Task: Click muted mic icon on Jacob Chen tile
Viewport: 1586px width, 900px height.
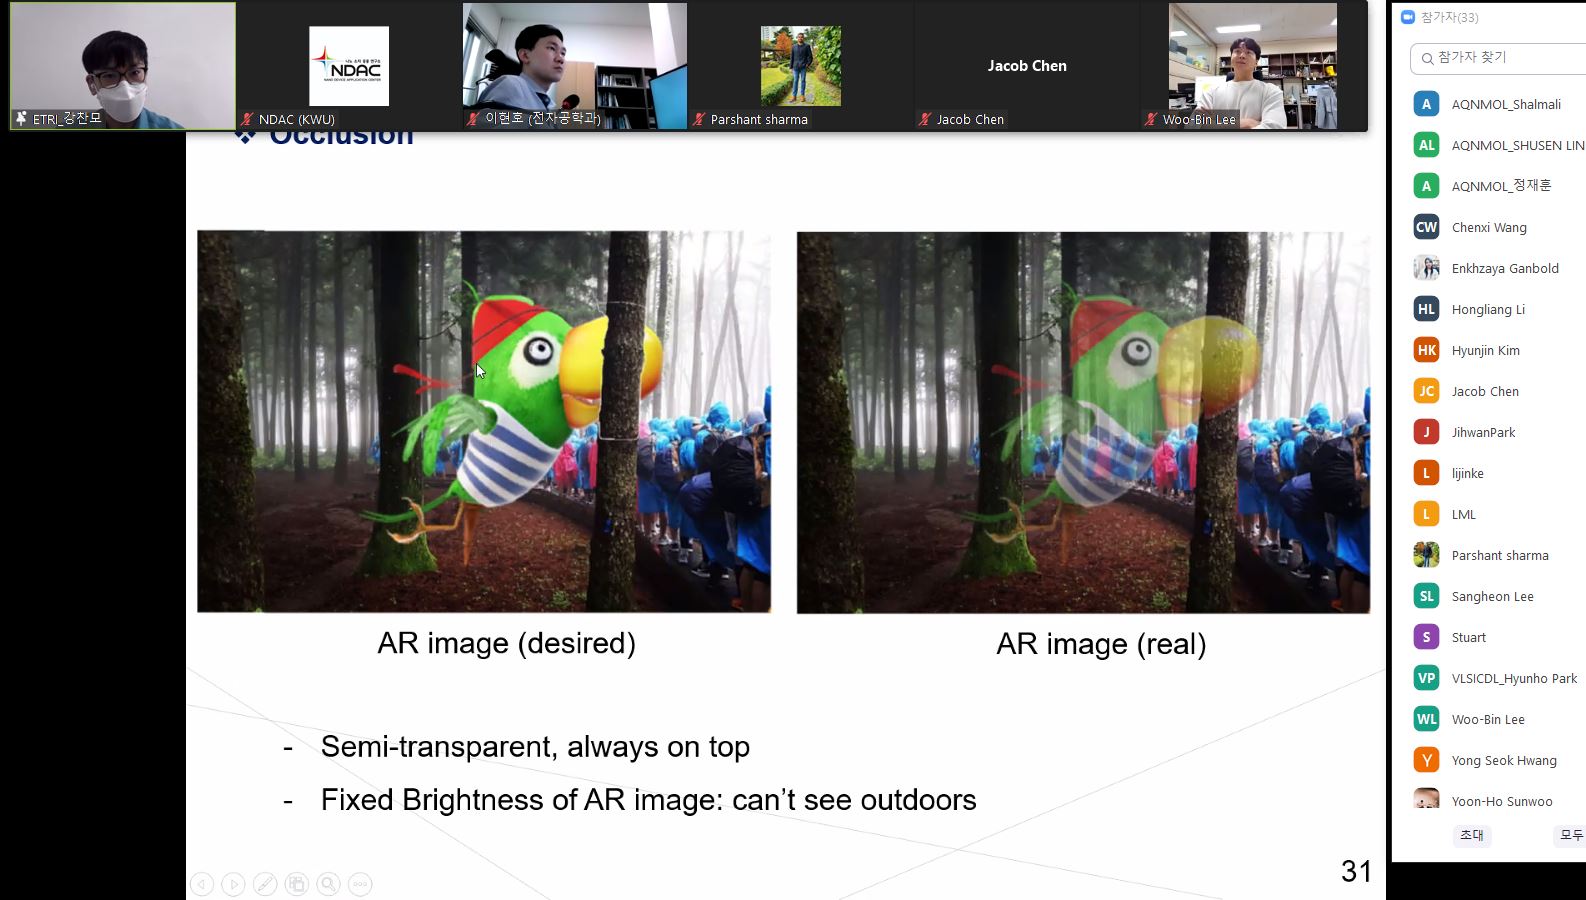Action: (925, 119)
